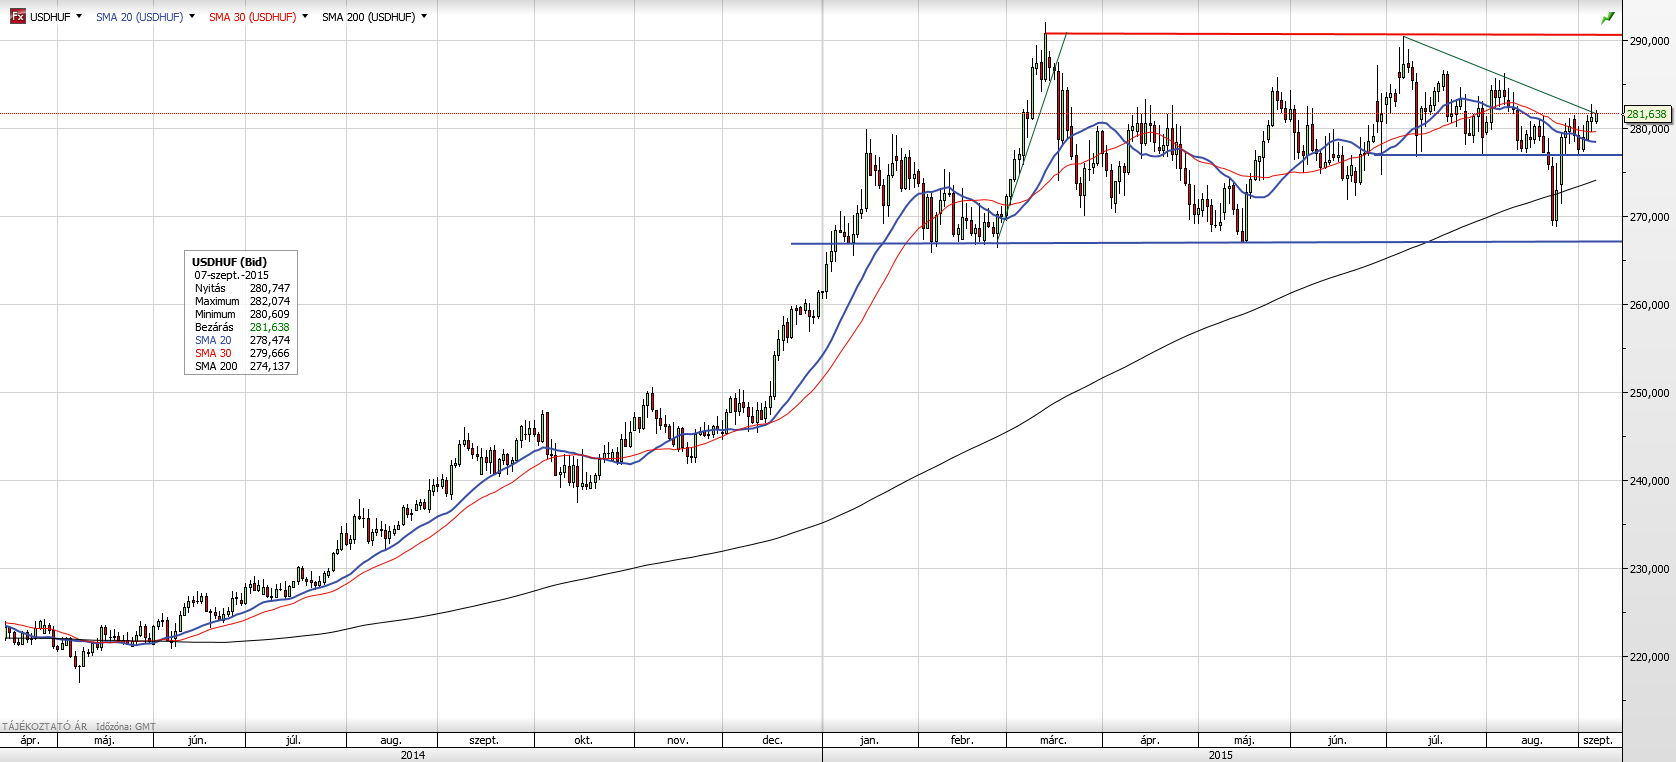Click the 2015 year label on time axis
The image size is (1676, 762).
[x=1221, y=755]
